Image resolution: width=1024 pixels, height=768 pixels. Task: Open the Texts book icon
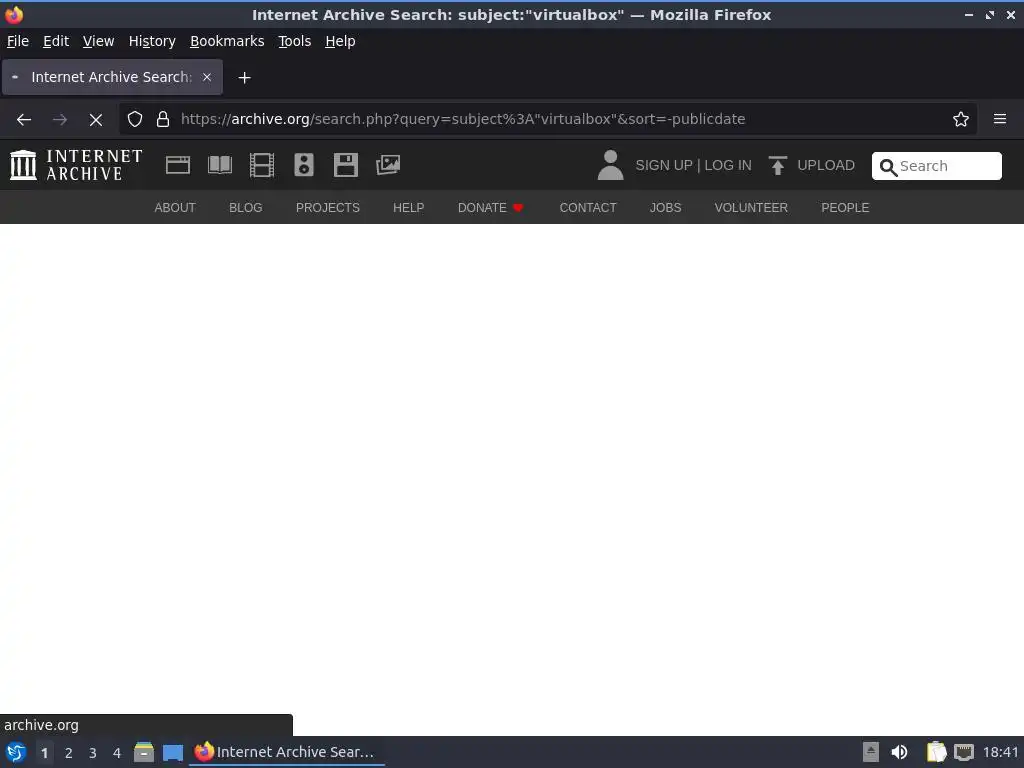[x=220, y=165]
